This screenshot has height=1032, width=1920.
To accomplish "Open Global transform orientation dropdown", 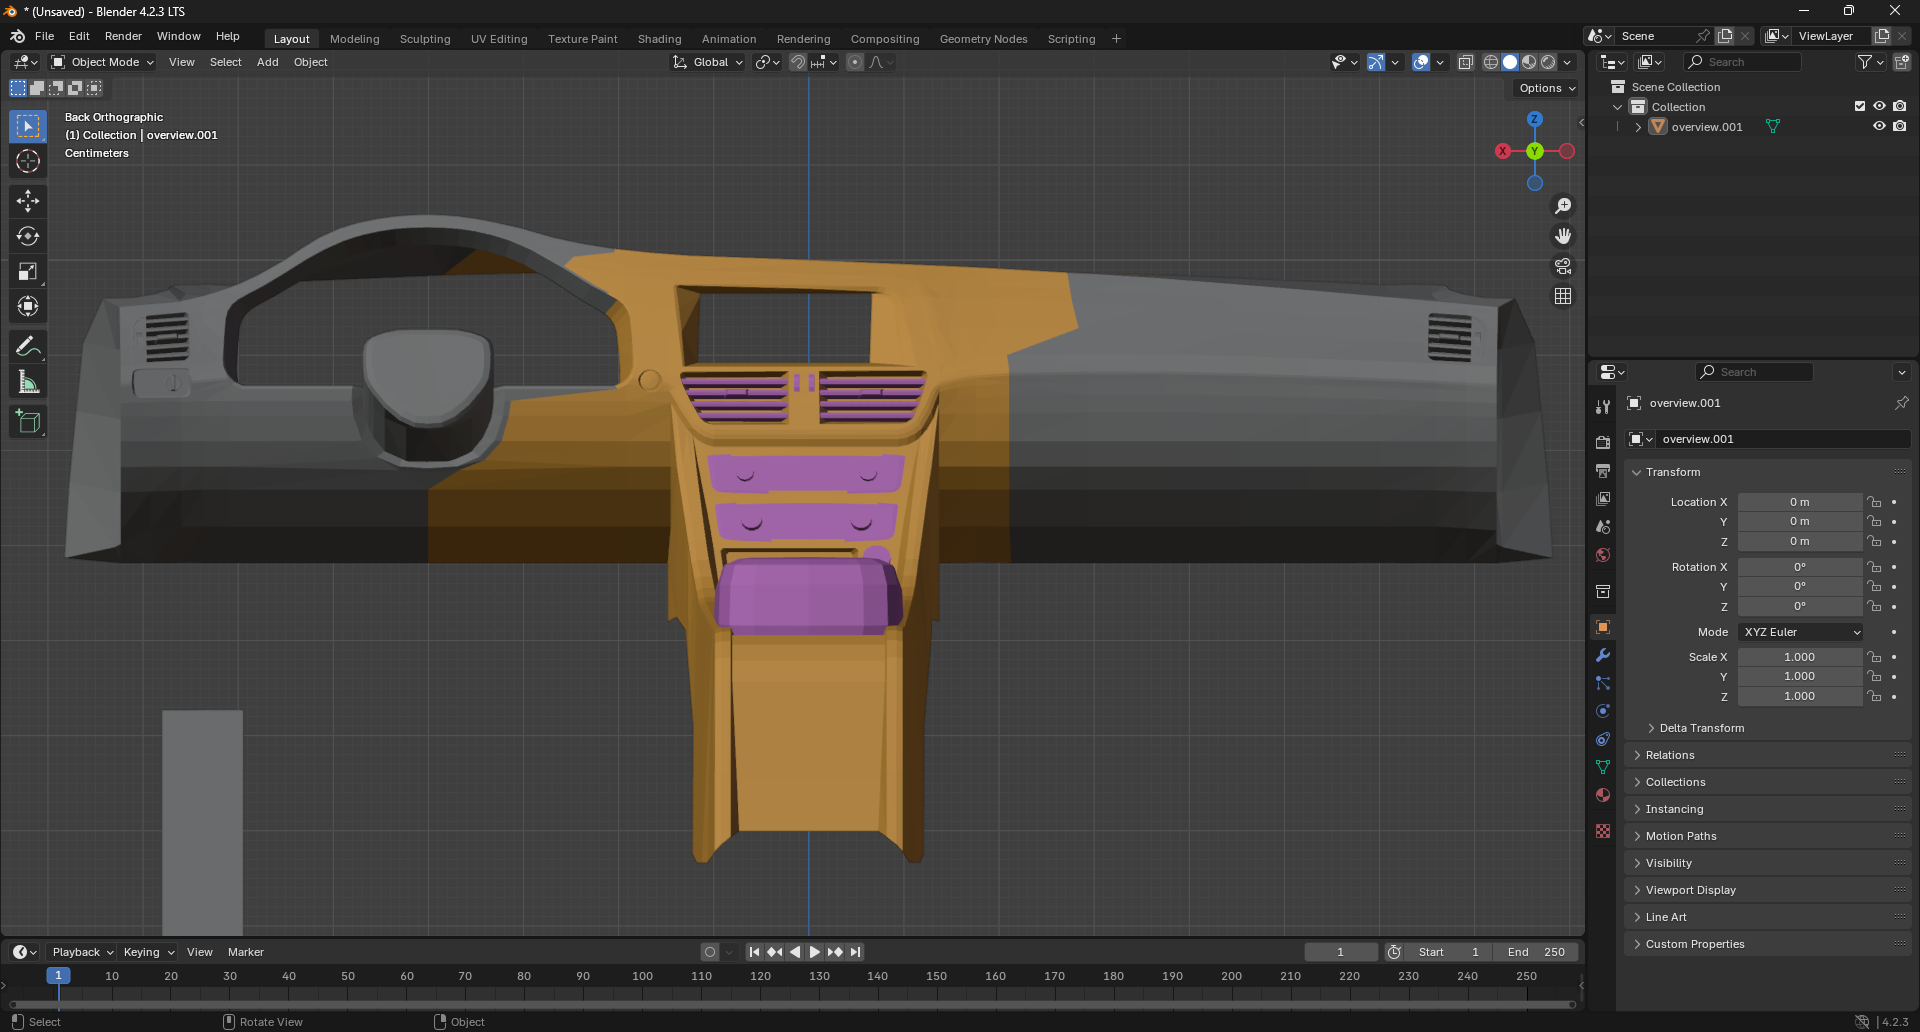I will pos(709,62).
